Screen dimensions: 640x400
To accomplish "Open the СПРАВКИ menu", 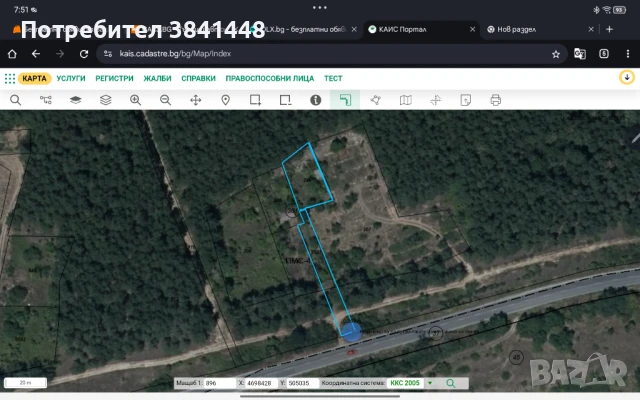I will click(198, 78).
